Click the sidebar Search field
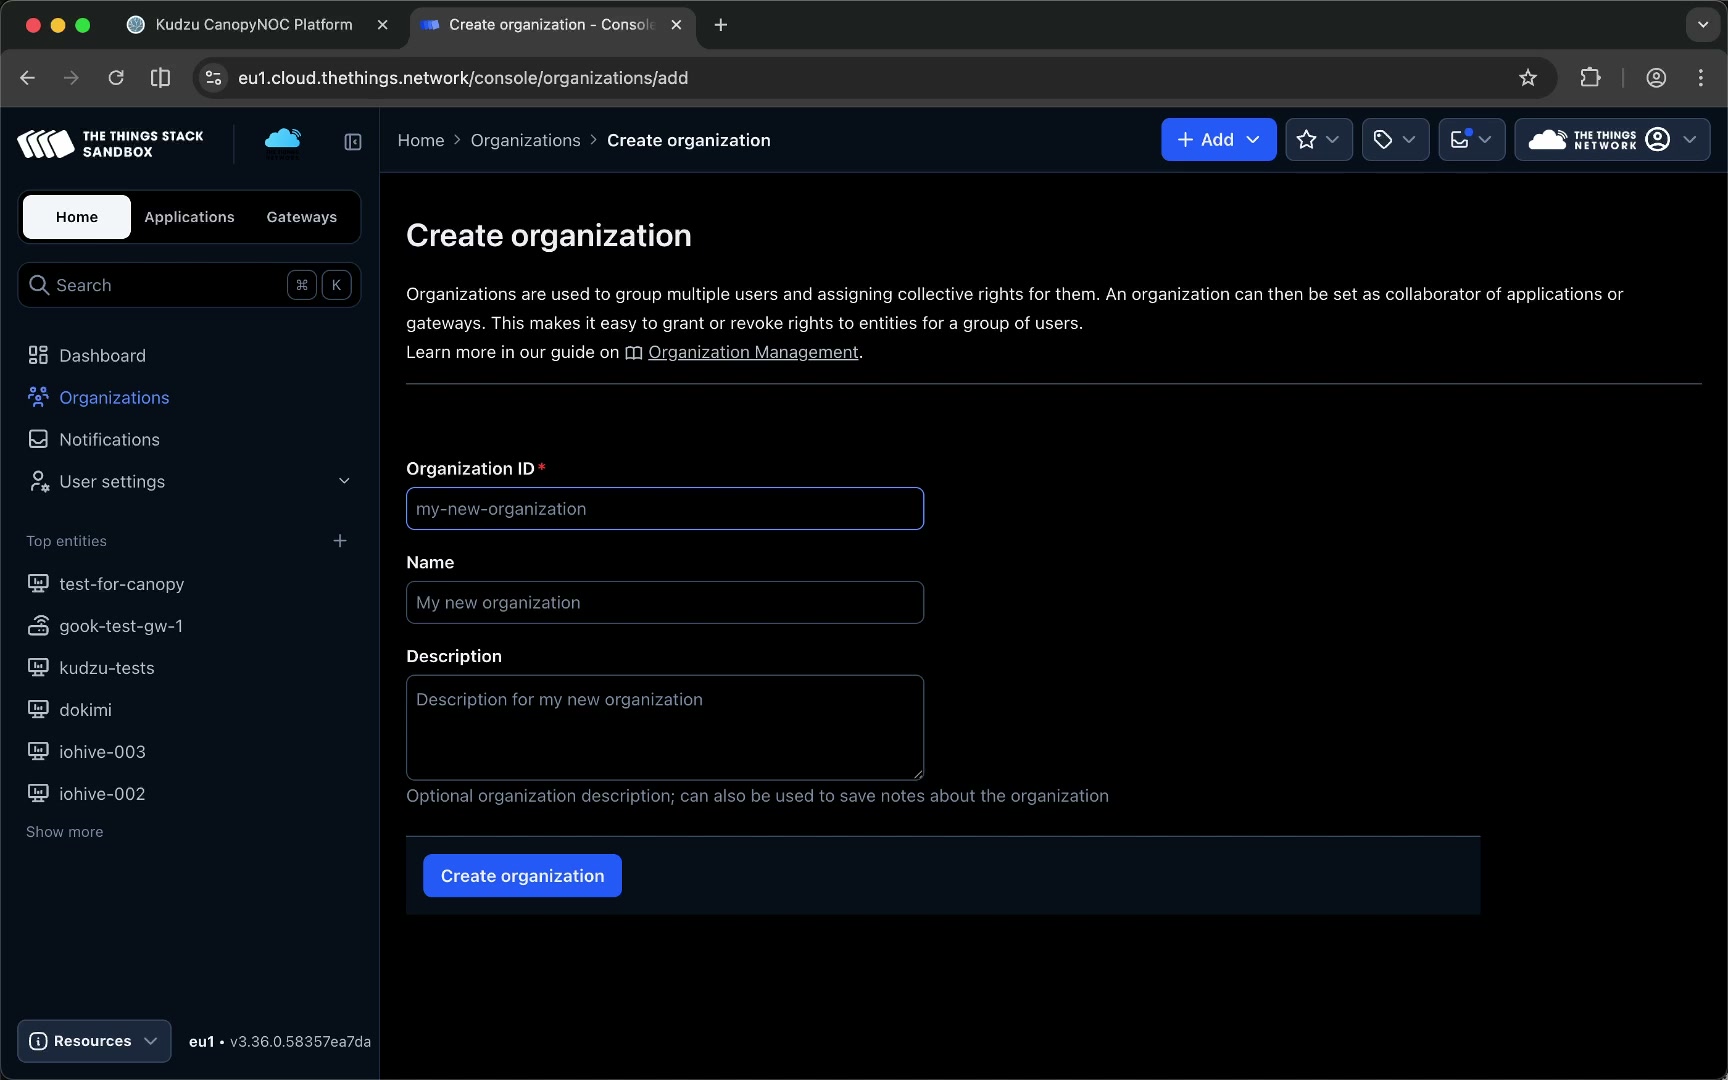 pos(189,285)
